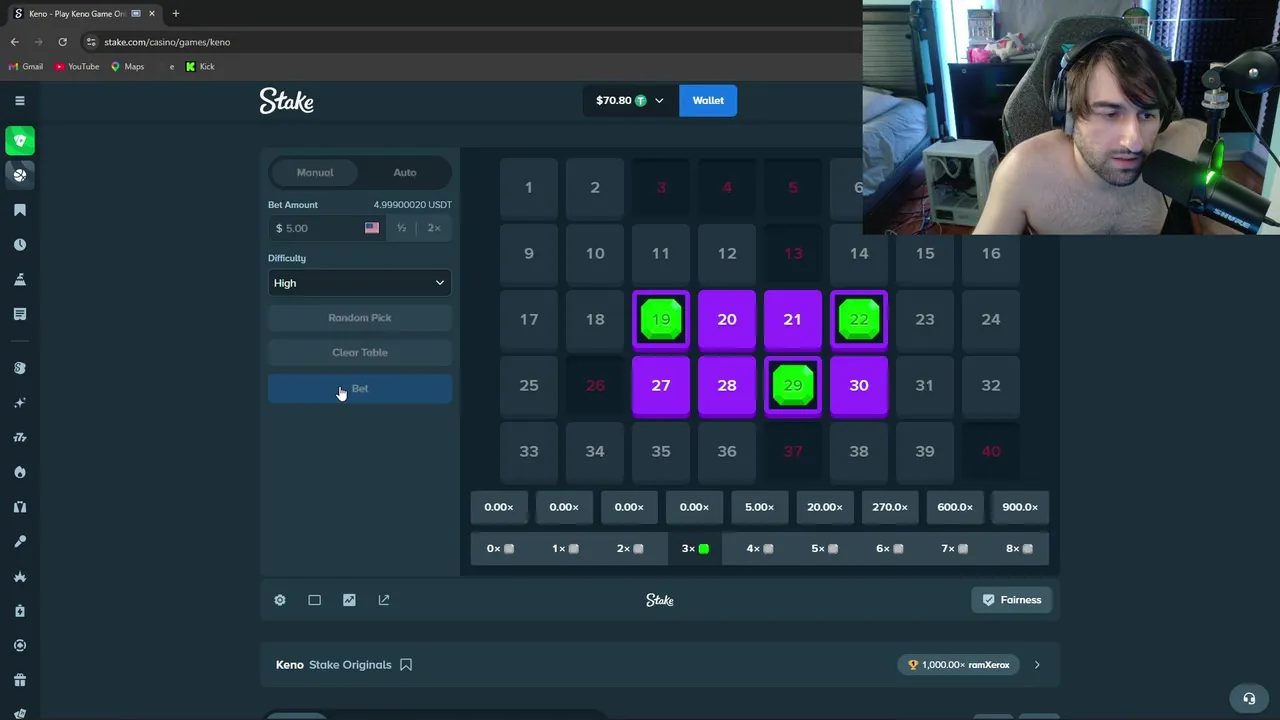Deselect Keno tile 19 with gem
This screenshot has height=720, width=1280.
[x=661, y=320]
